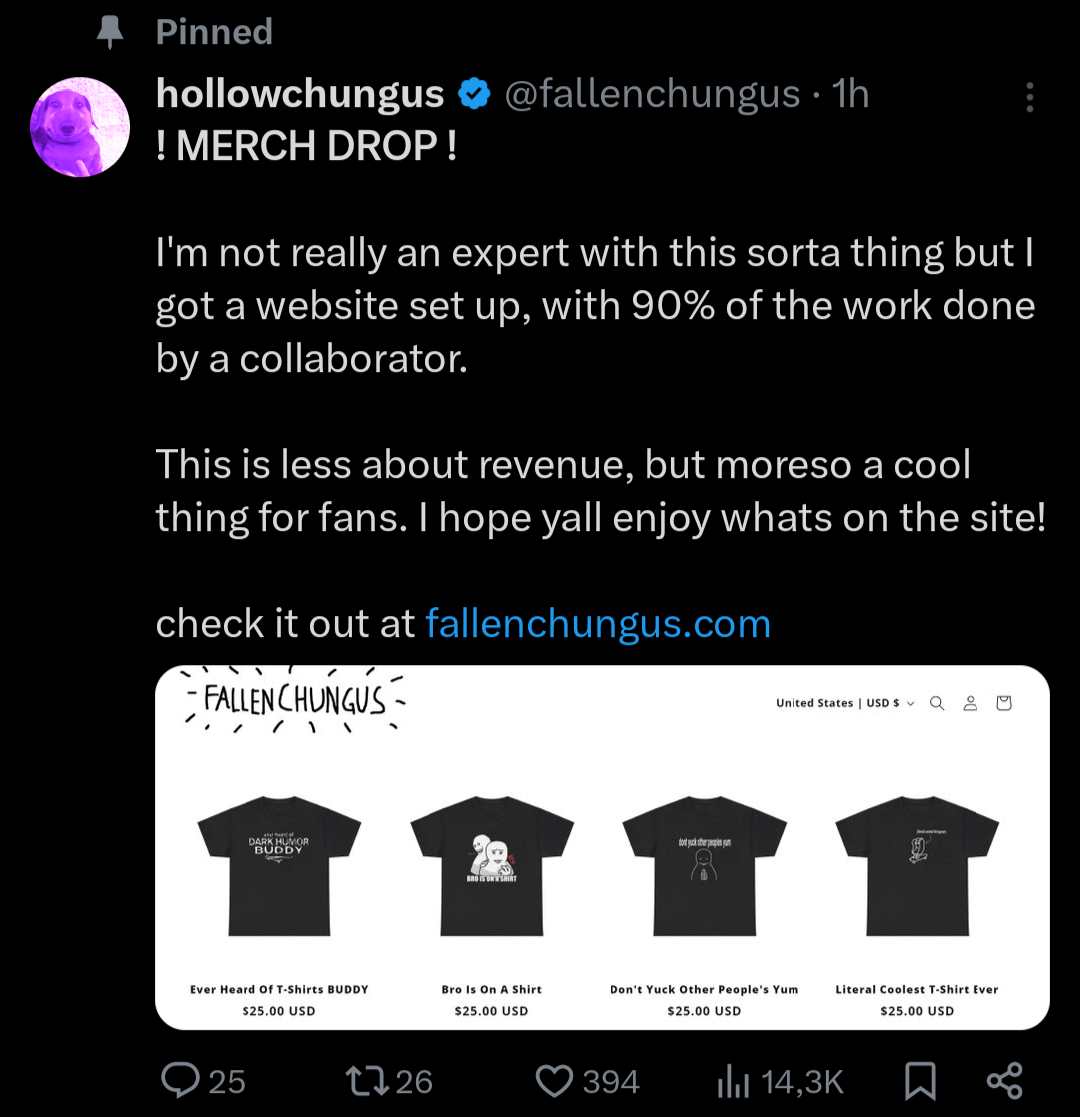Like the tweet with heart icon
Image resolution: width=1080 pixels, height=1117 pixels.
(x=553, y=1081)
